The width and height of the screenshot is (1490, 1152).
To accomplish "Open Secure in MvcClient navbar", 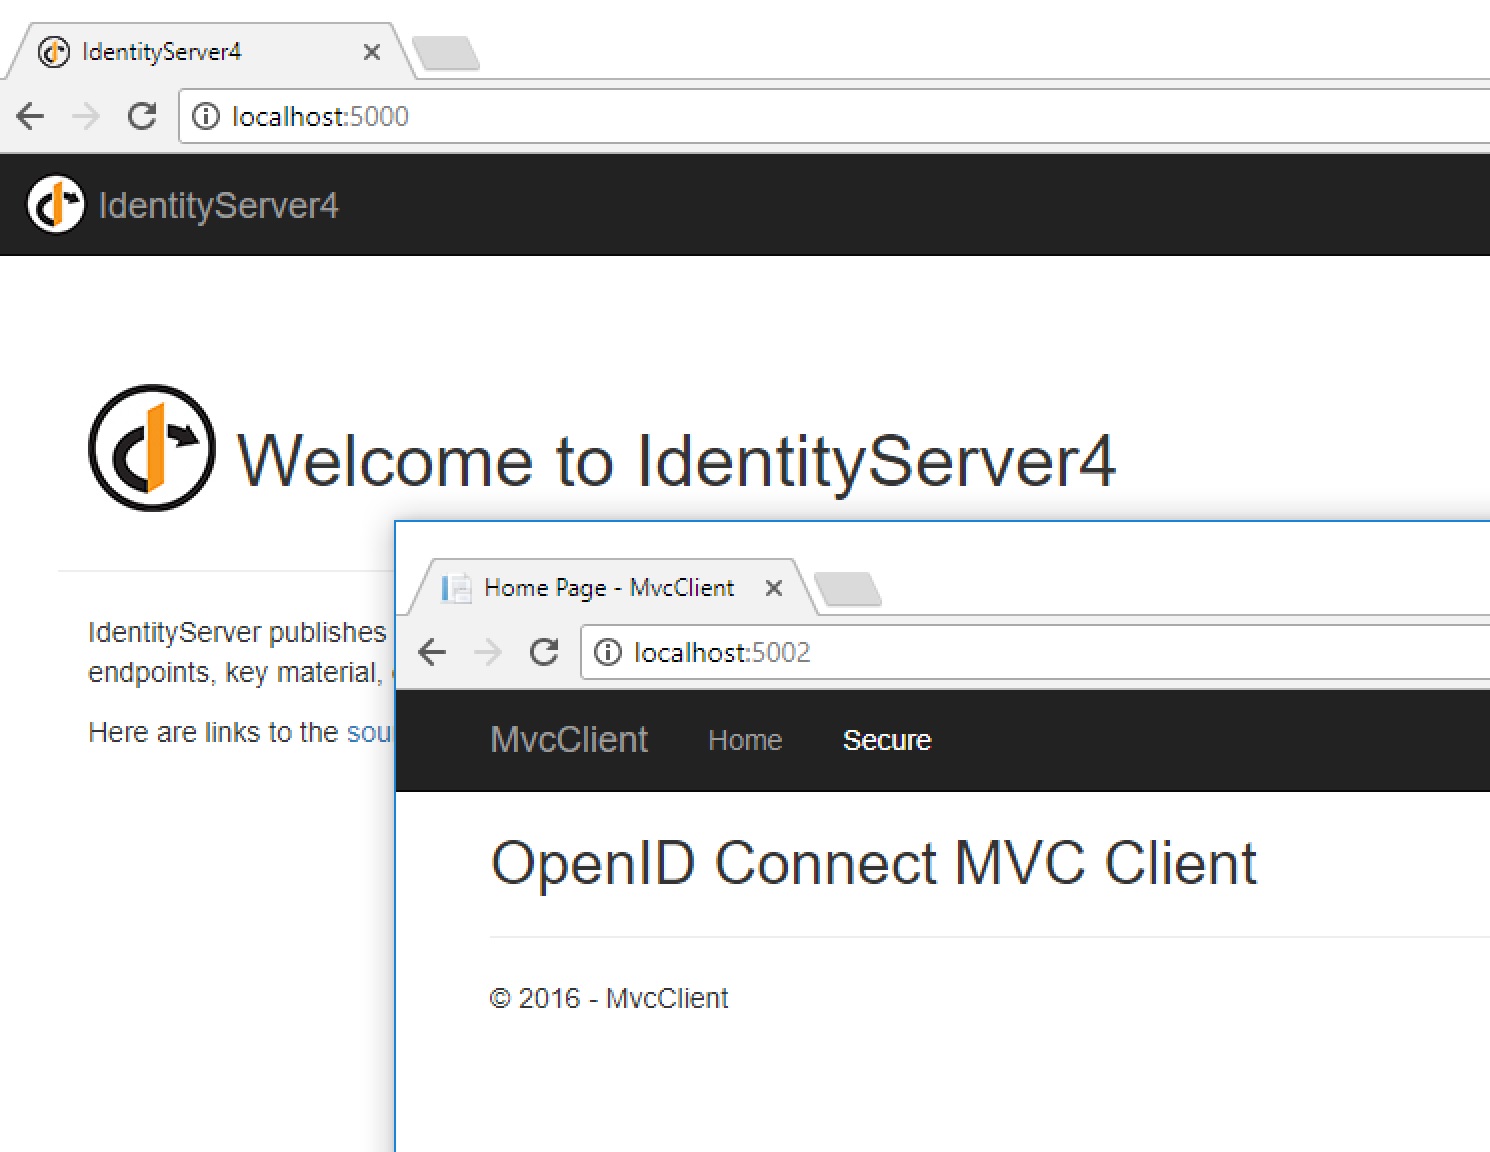I will click(887, 740).
